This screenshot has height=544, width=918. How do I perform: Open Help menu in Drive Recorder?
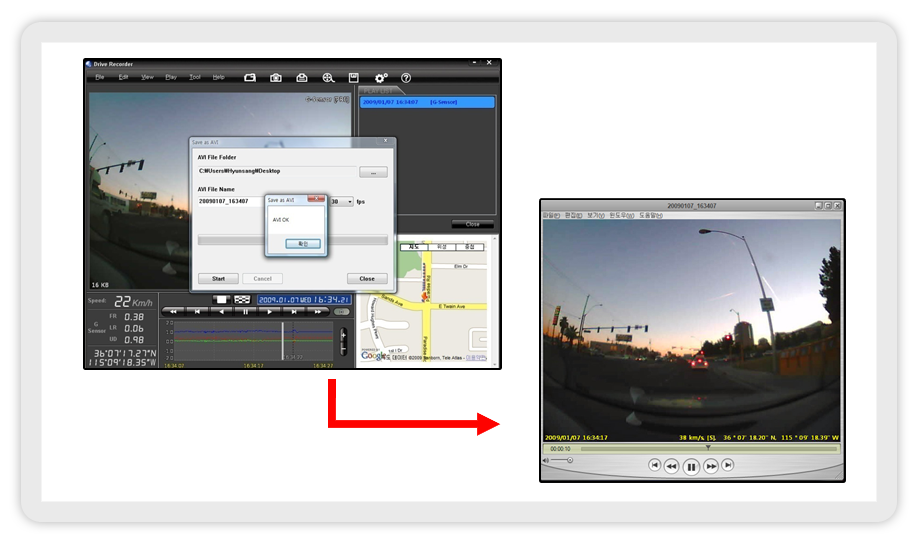point(218,77)
